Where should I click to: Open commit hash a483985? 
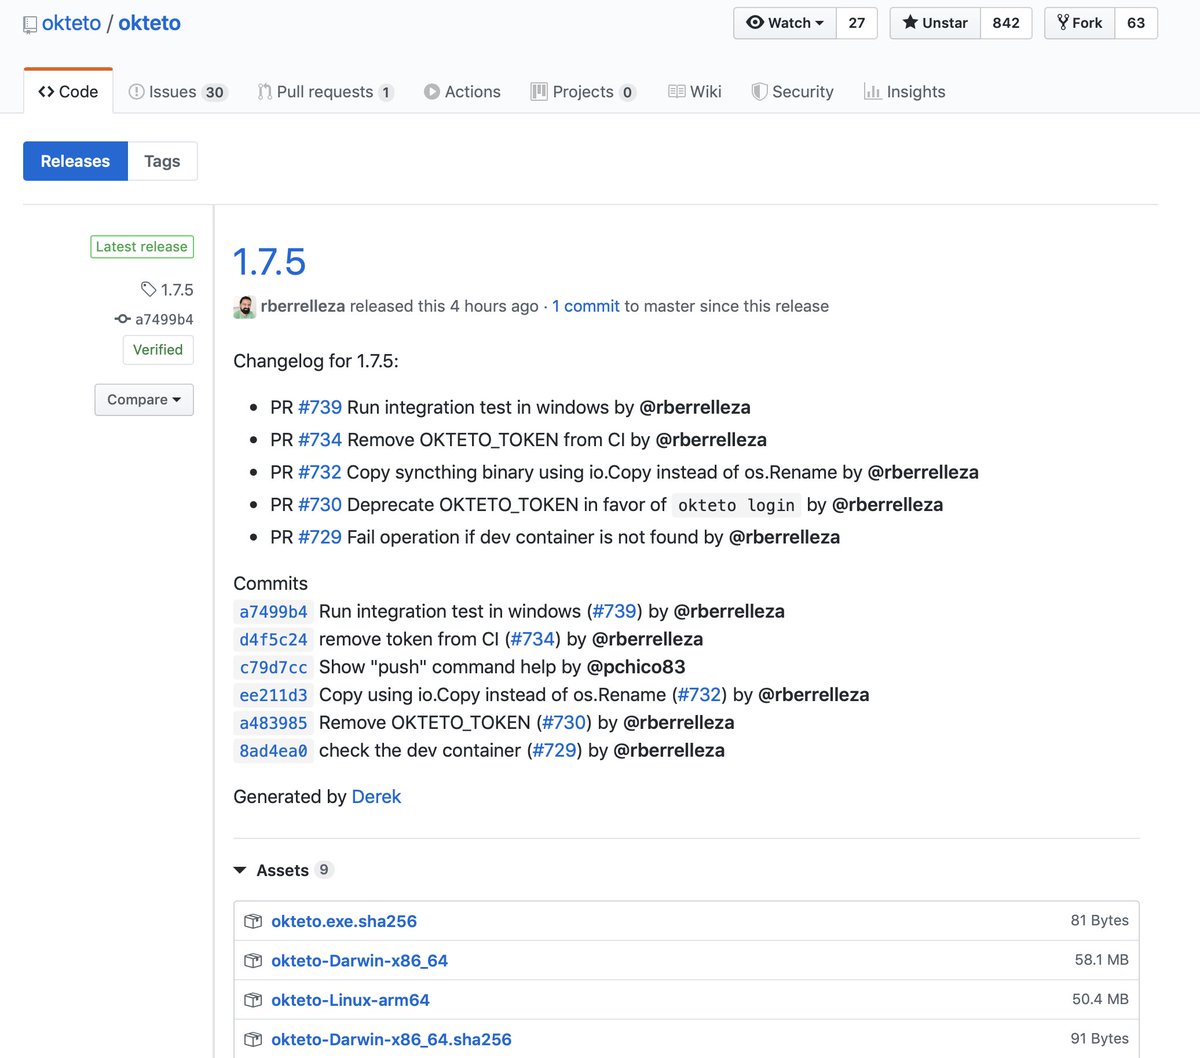pyautogui.click(x=273, y=723)
